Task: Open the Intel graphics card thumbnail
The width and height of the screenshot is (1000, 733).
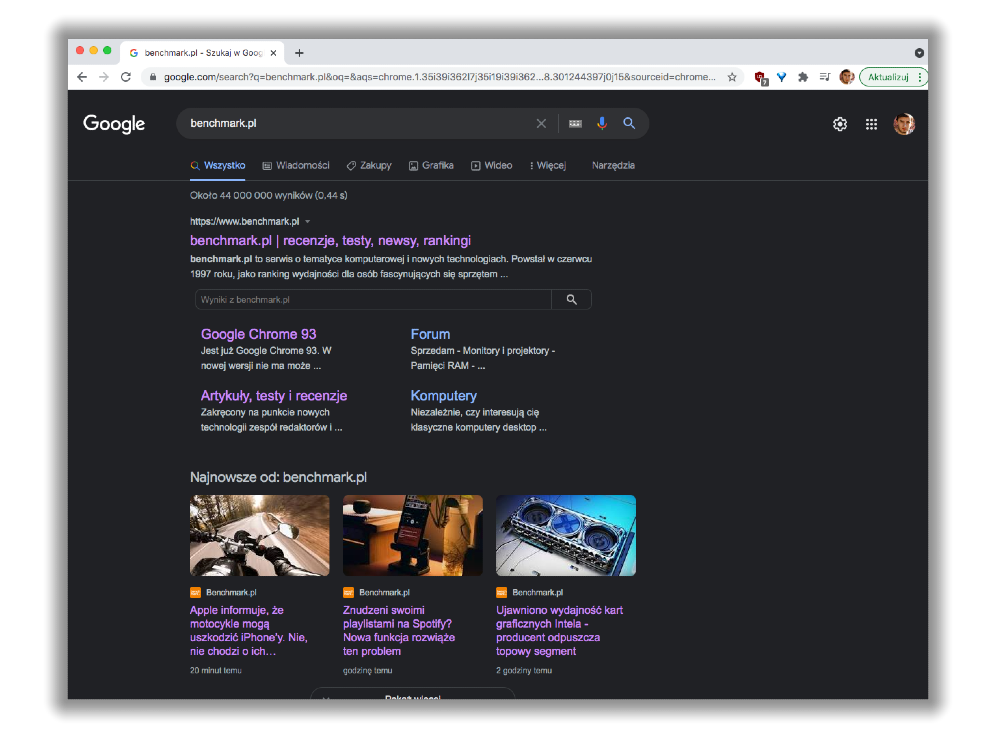Action: (x=566, y=536)
